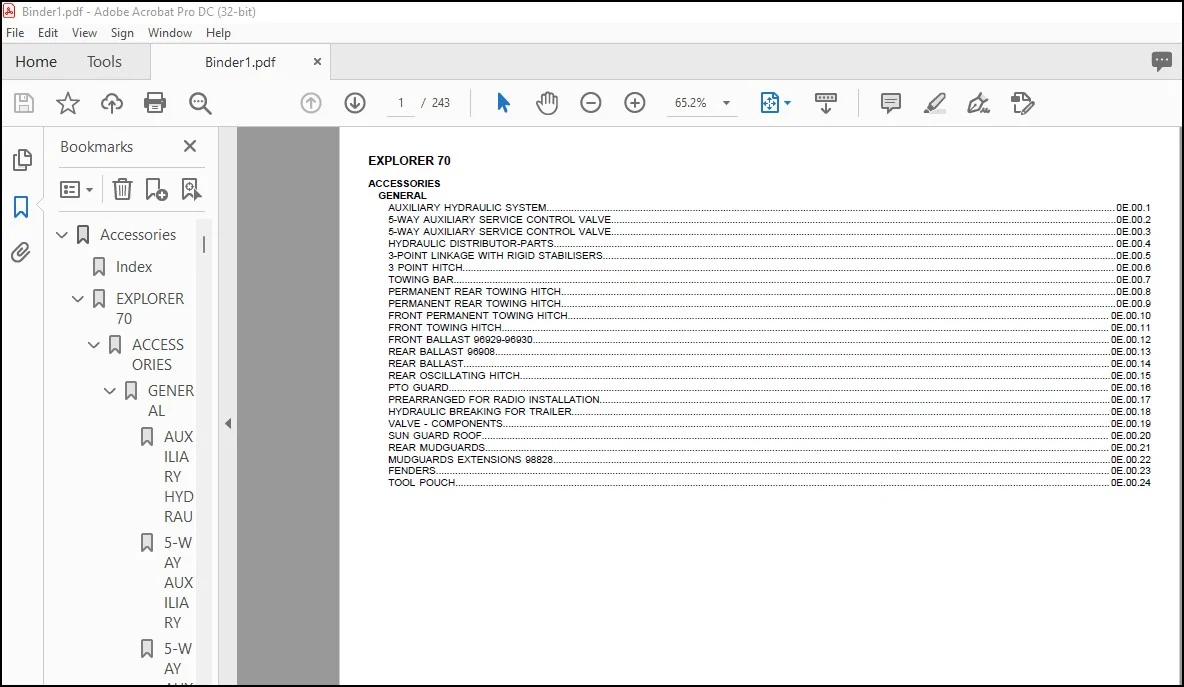
Task: Follow SUN GUARD ROOF contents link
Action: coord(435,436)
